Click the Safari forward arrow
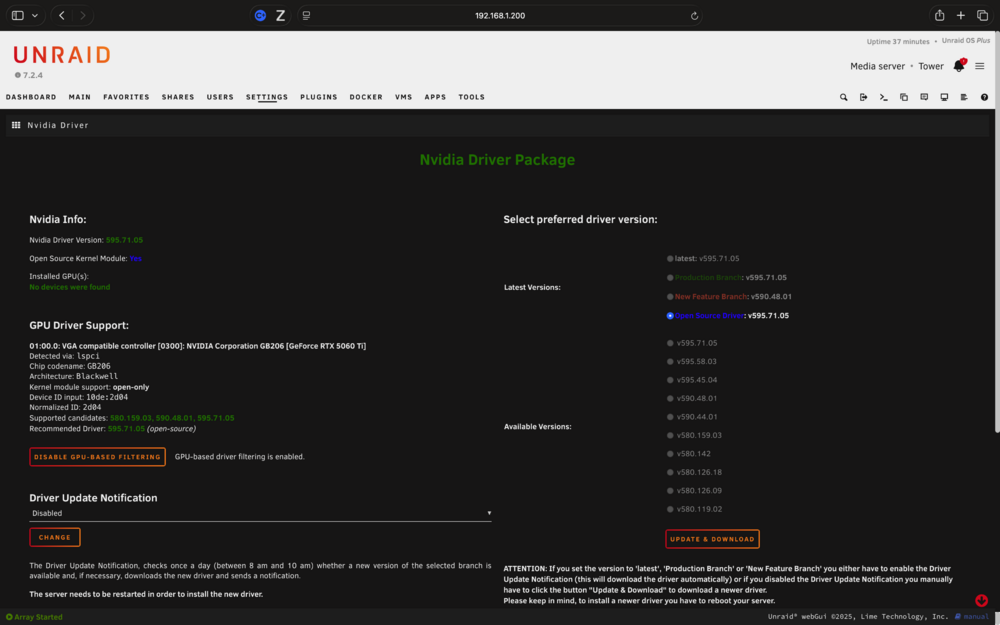1000x625 pixels. (x=82, y=15)
